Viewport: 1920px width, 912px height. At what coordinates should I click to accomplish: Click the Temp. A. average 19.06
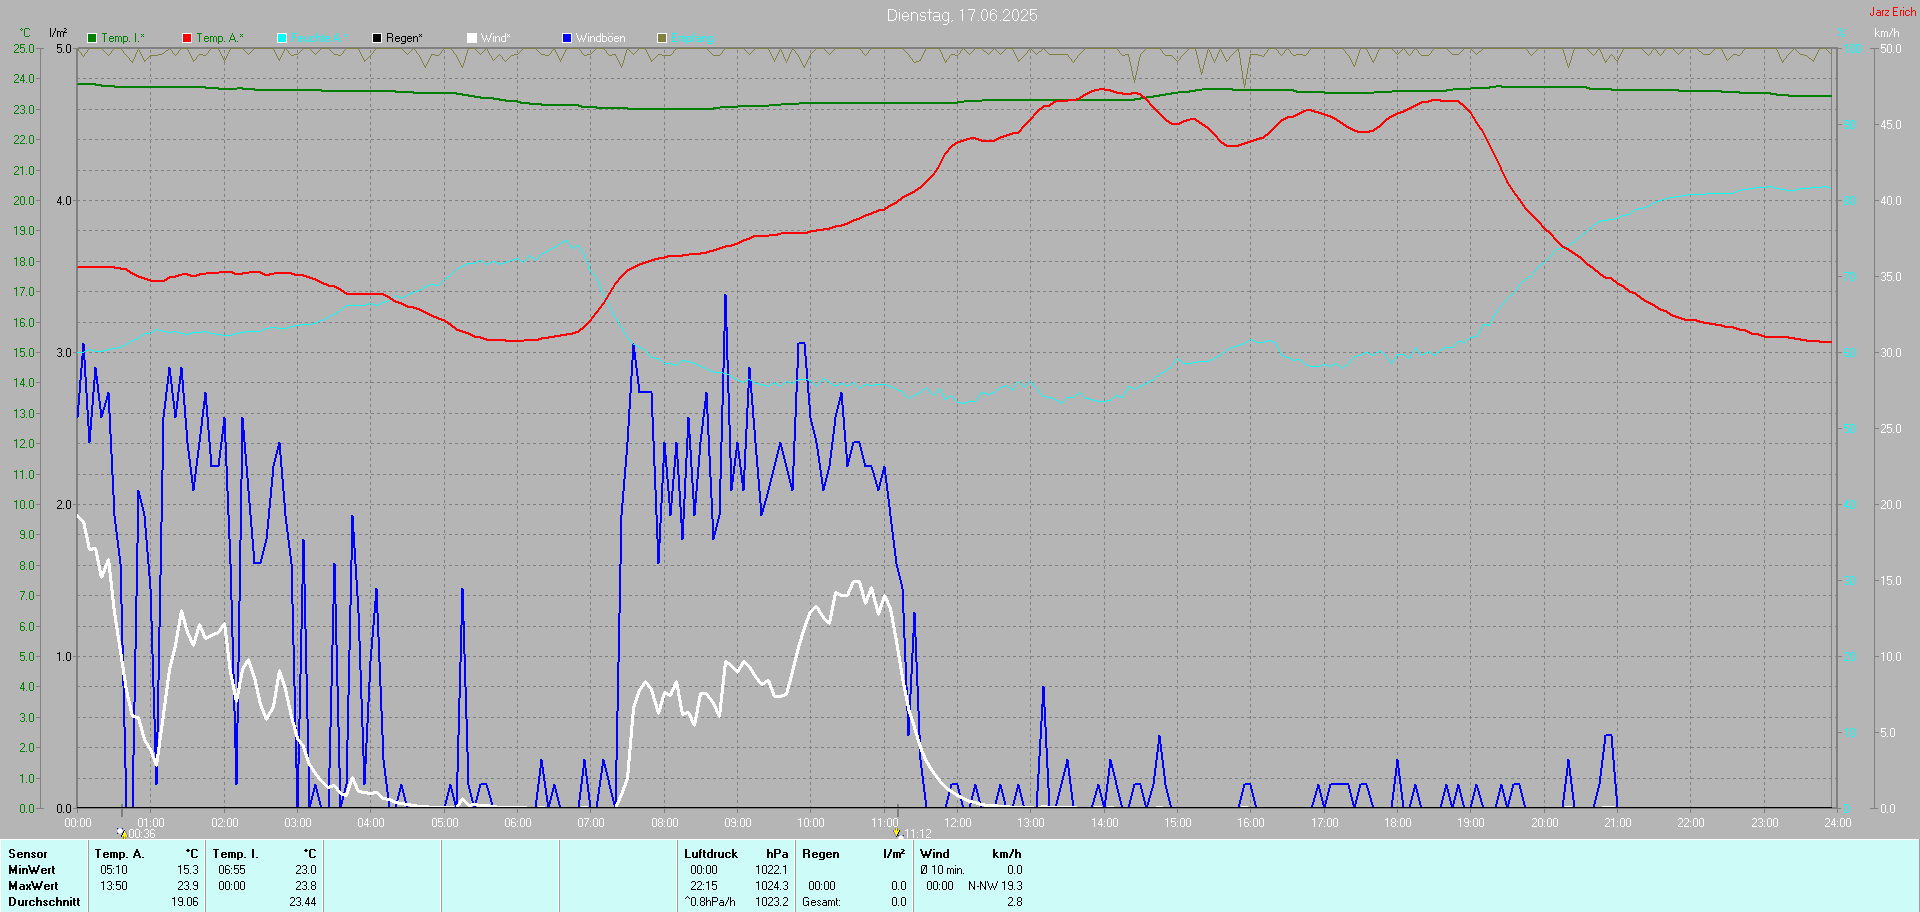[x=185, y=902]
